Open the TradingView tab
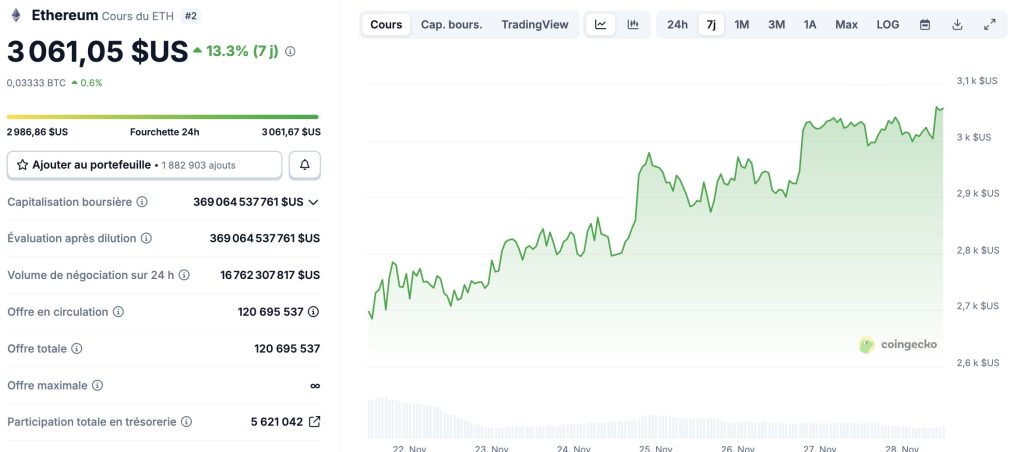Screen dimensions: 1024x452 point(534,25)
